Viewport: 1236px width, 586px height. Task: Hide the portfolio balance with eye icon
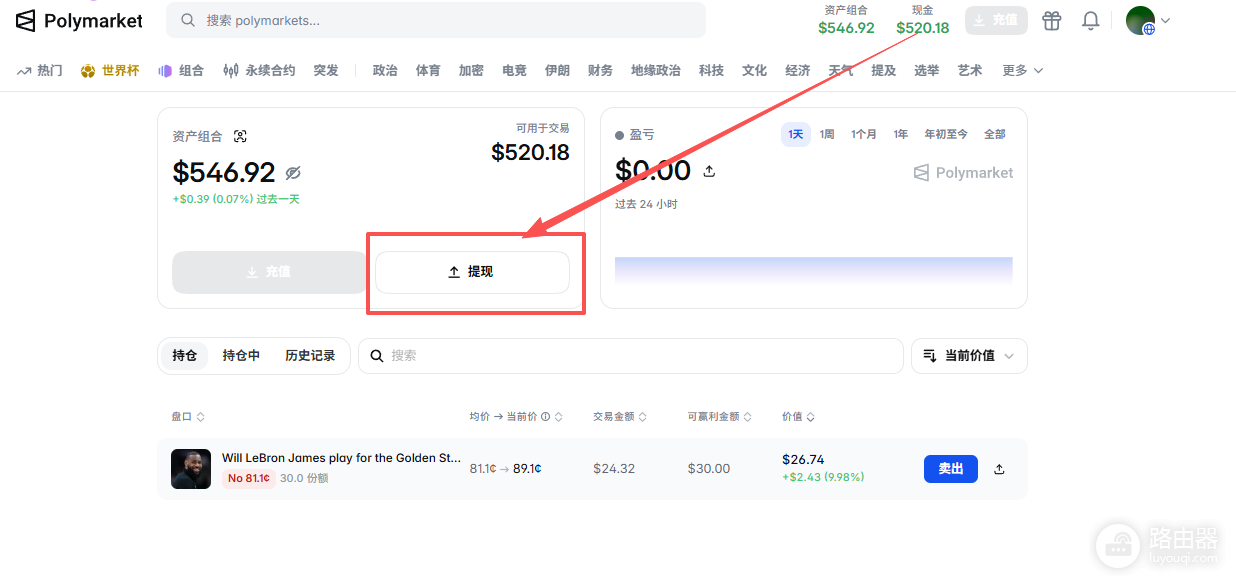(x=293, y=173)
